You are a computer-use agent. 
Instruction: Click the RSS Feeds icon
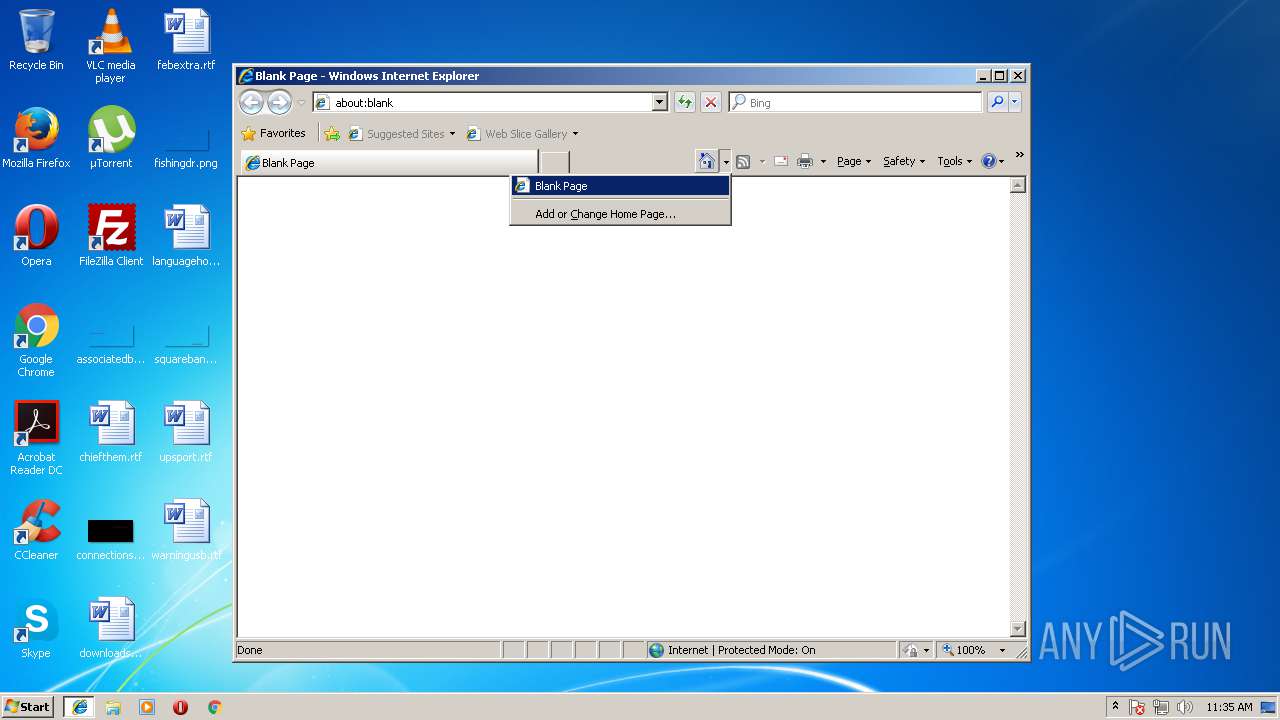pyautogui.click(x=743, y=162)
